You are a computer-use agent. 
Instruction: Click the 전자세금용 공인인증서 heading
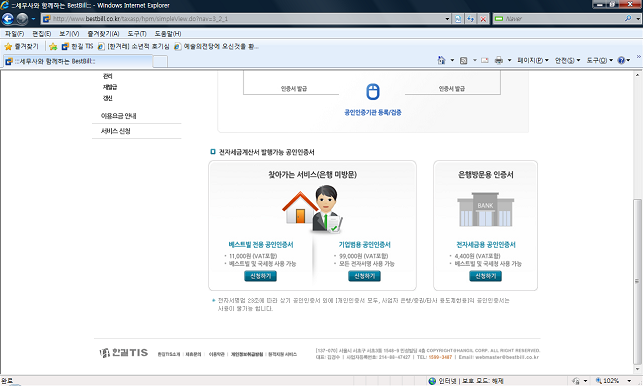pos(486,245)
